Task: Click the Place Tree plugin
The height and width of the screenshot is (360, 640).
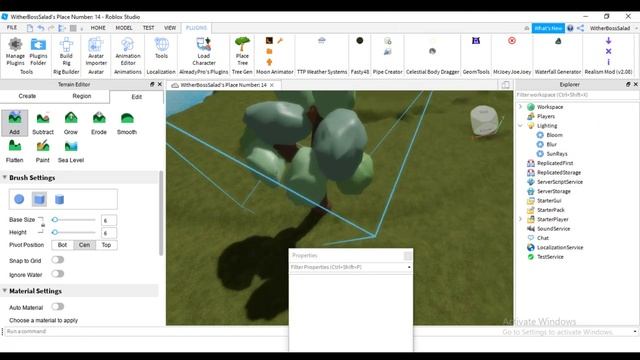Action: [242, 51]
